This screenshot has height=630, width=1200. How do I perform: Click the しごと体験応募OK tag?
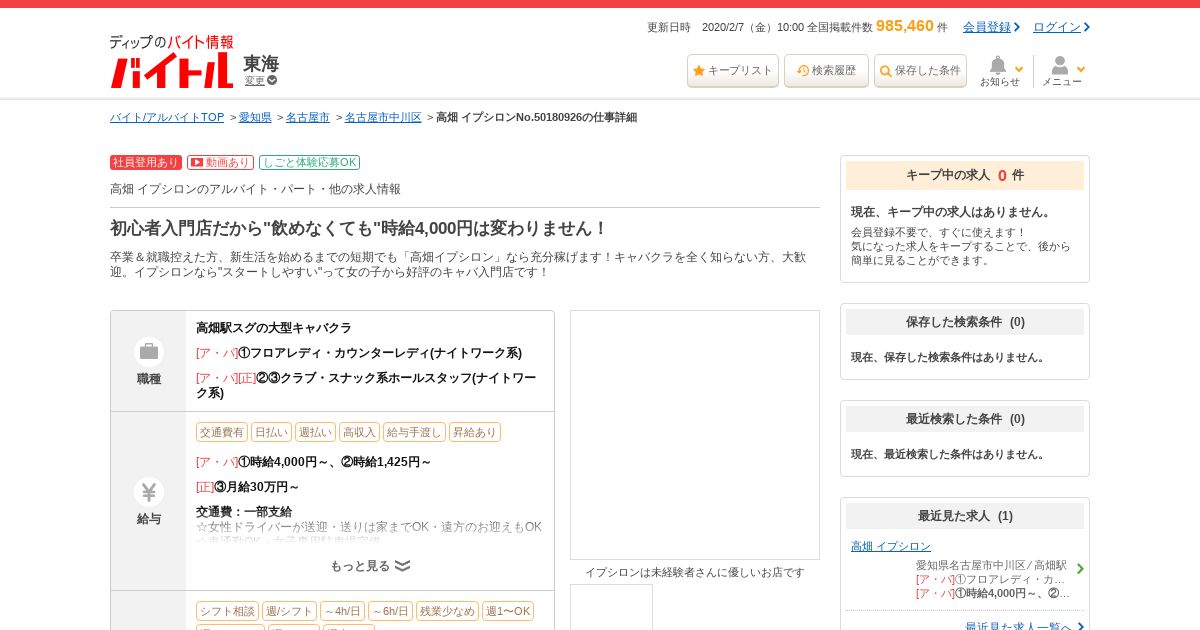click(x=309, y=162)
